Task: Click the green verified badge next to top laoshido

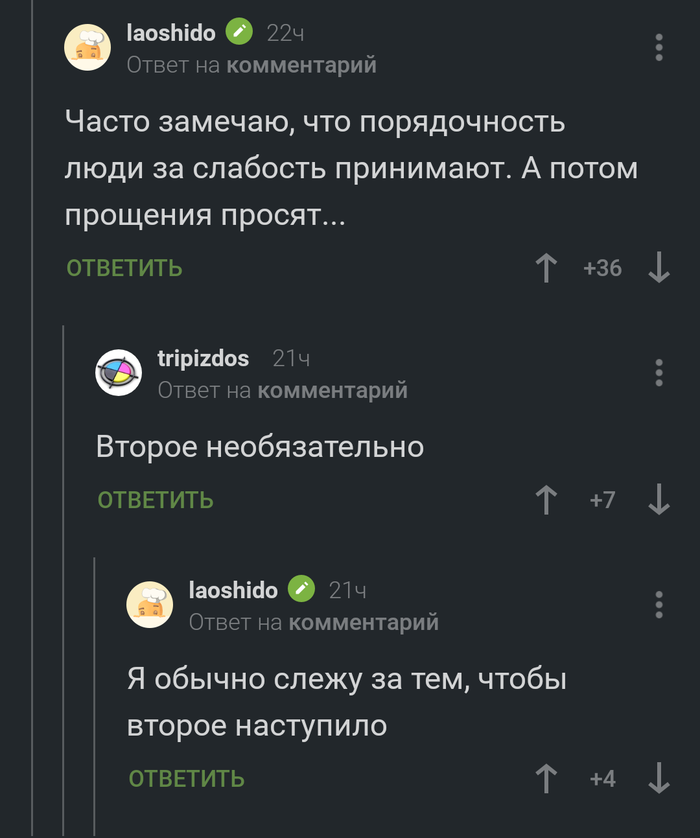Action: 237,32
